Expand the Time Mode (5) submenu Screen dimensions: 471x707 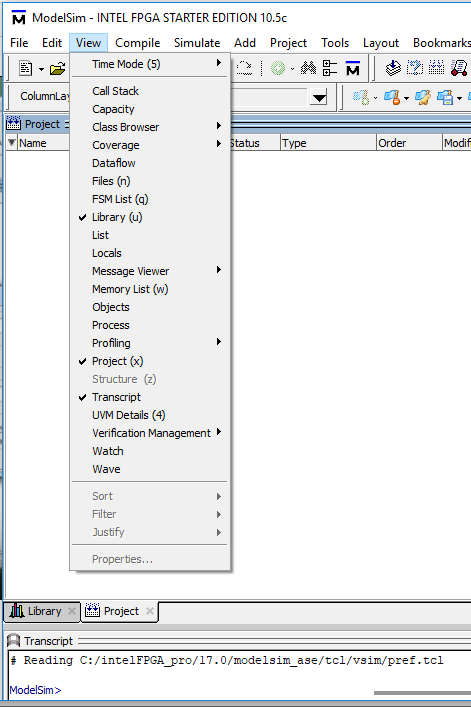(150, 64)
